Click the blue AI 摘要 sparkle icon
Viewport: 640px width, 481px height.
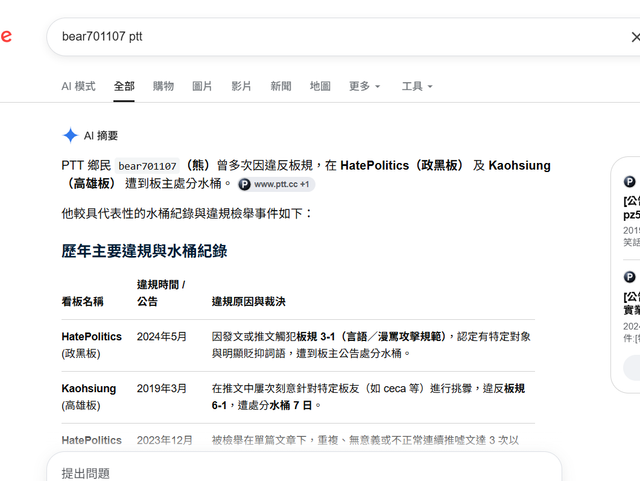coord(70,135)
